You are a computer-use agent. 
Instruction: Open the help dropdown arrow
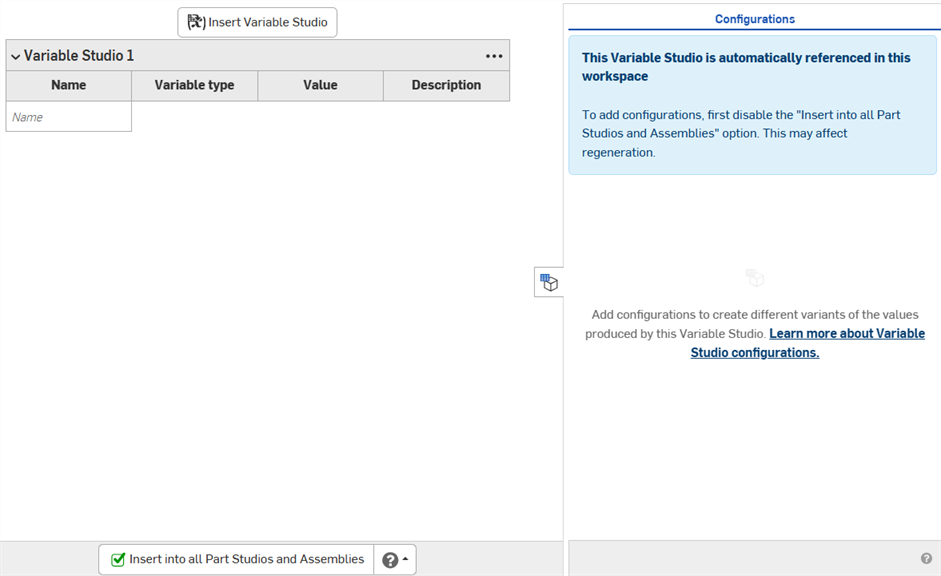point(405,560)
